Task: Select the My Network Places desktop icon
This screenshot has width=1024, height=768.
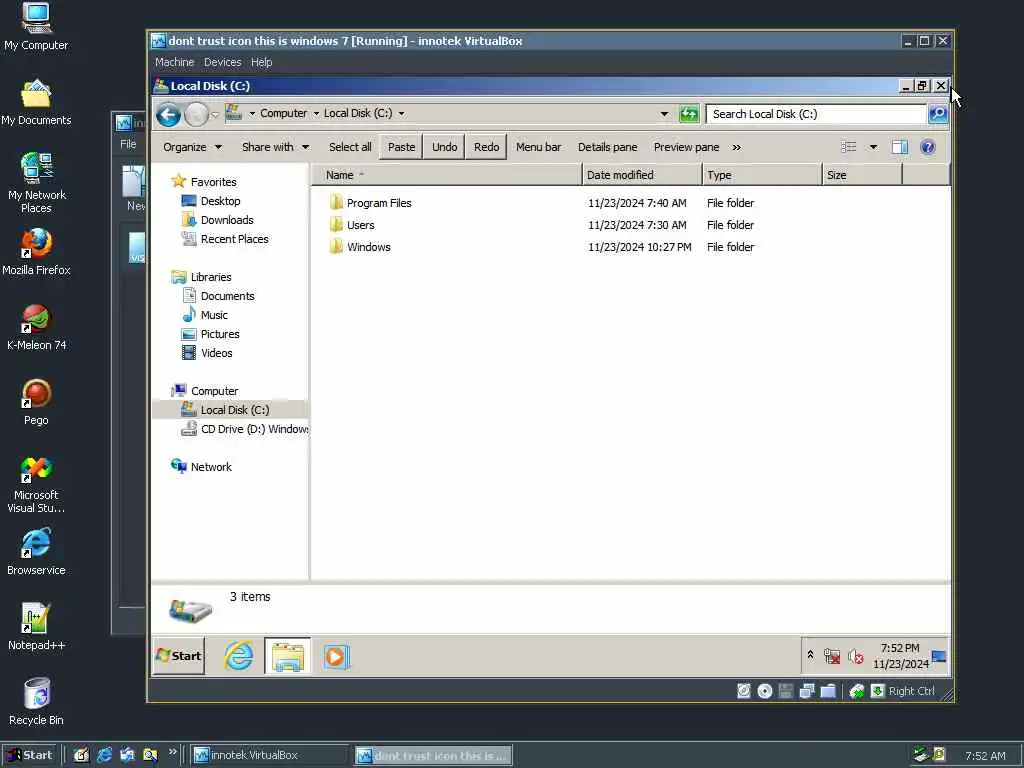Action: tap(36, 183)
